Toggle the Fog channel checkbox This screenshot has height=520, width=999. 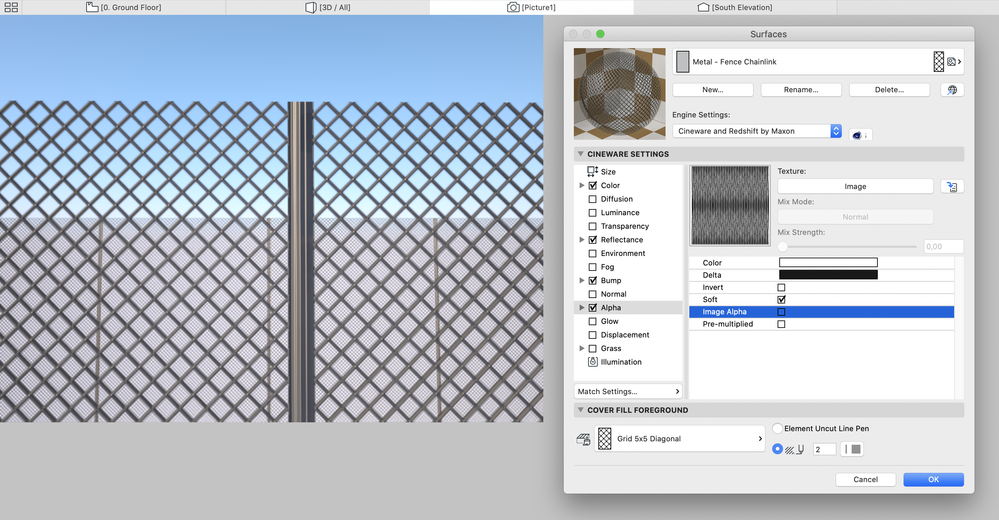click(593, 267)
